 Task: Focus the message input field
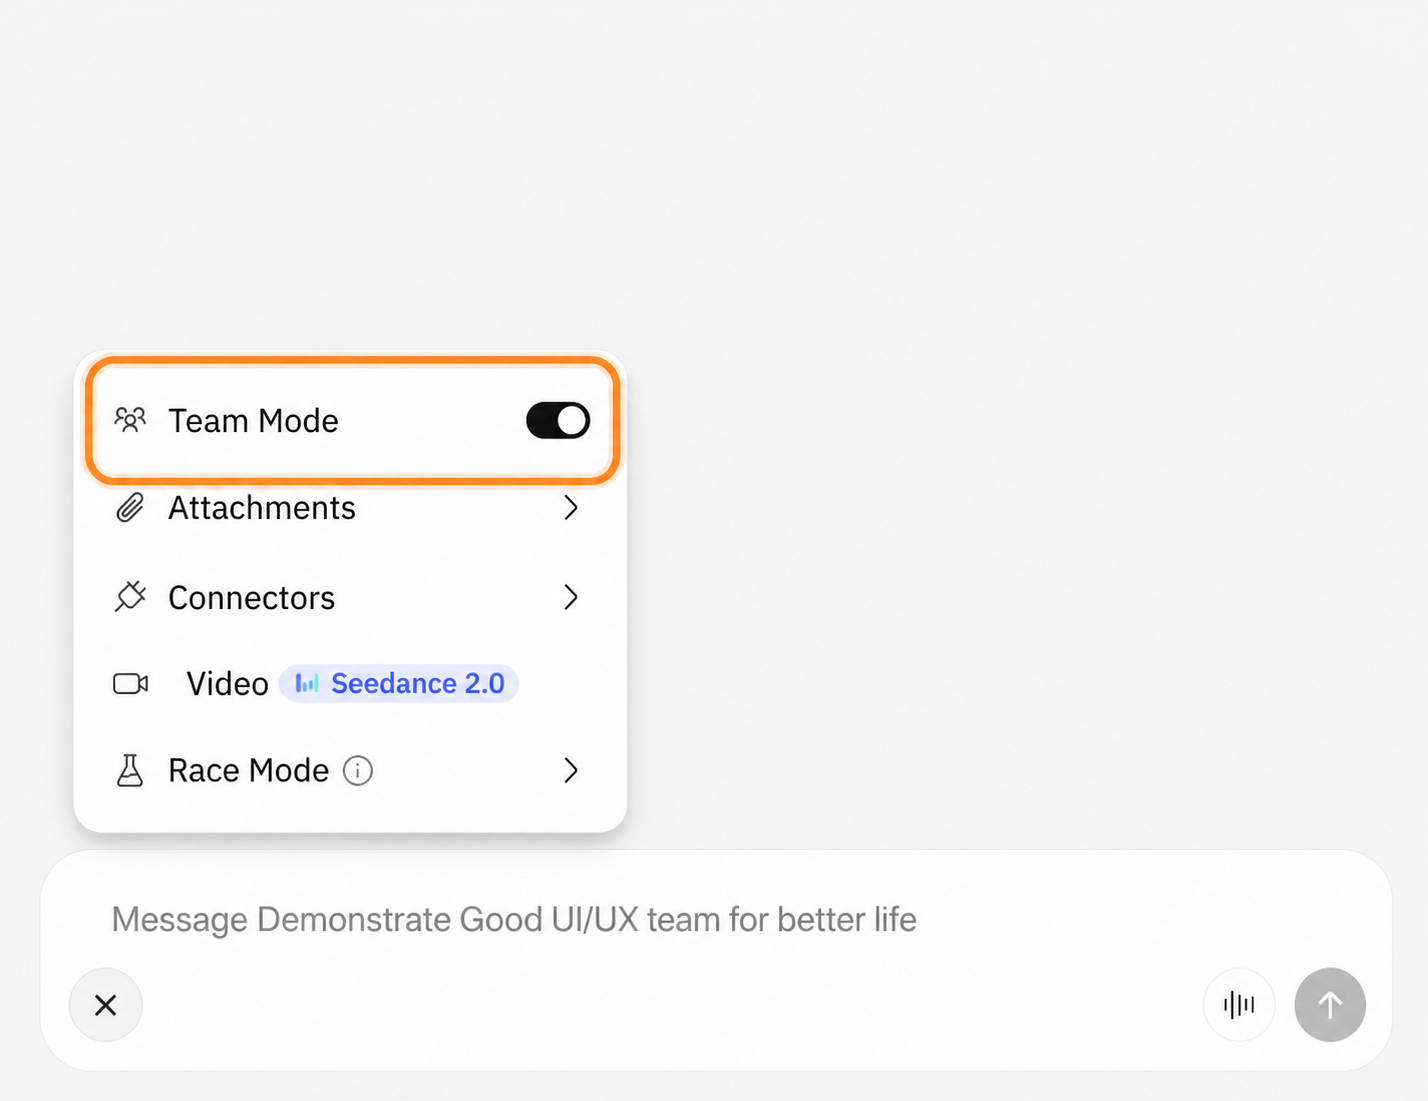coord(716,919)
